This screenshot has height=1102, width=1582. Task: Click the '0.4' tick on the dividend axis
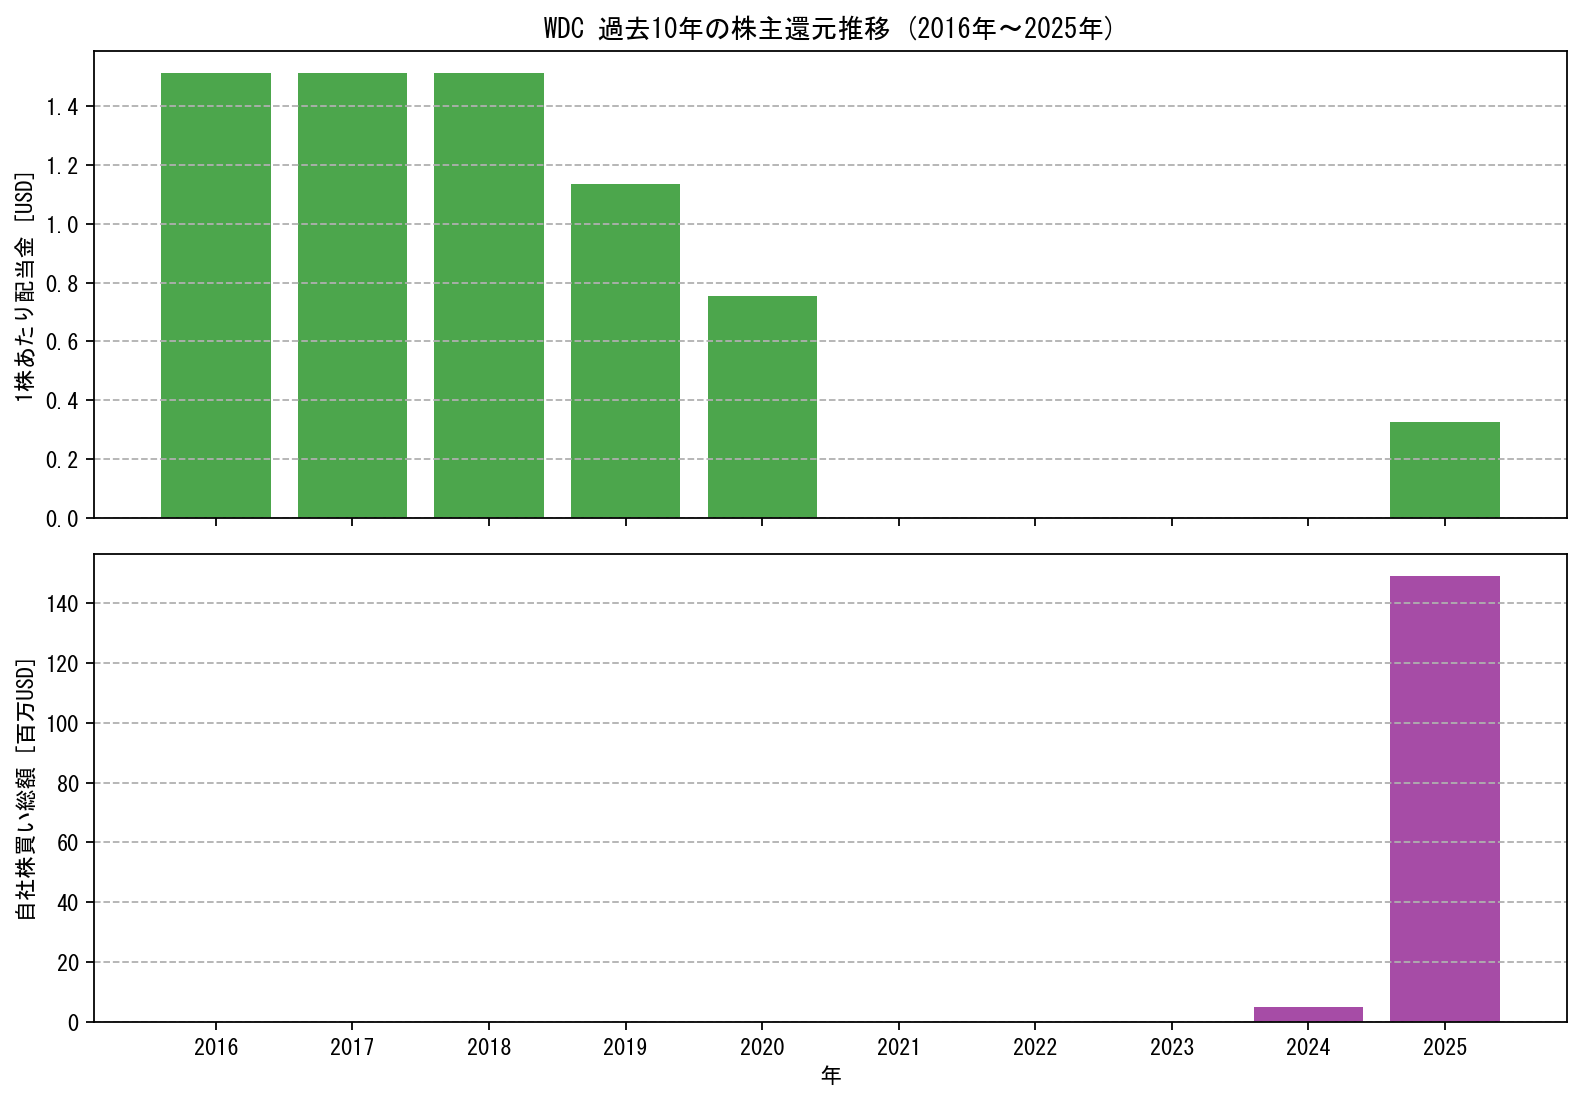[x=62, y=401]
